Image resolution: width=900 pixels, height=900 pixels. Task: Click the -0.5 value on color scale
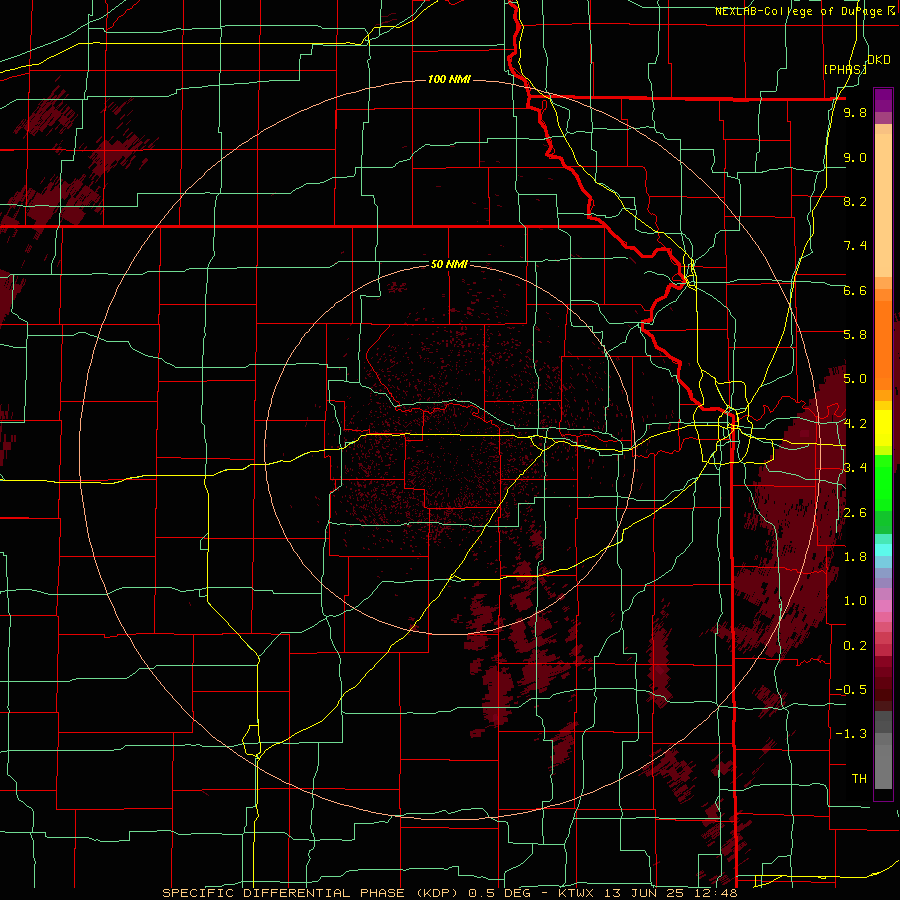tap(851, 689)
